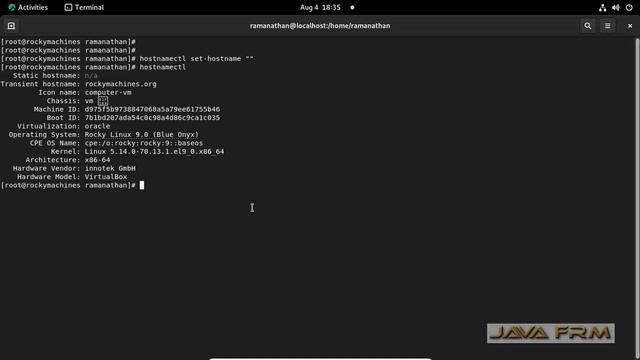Open the power system menu icon
Screen dimensions: 640x360
coord(629,7)
